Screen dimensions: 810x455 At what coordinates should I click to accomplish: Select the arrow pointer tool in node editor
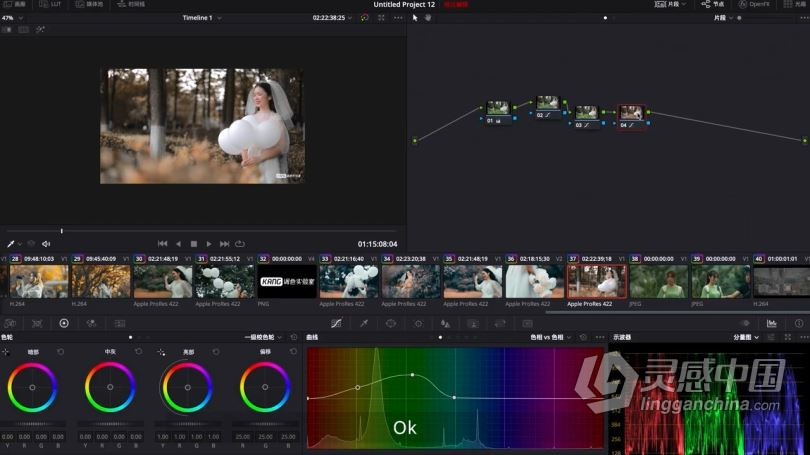pyautogui.click(x=415, y=18)
